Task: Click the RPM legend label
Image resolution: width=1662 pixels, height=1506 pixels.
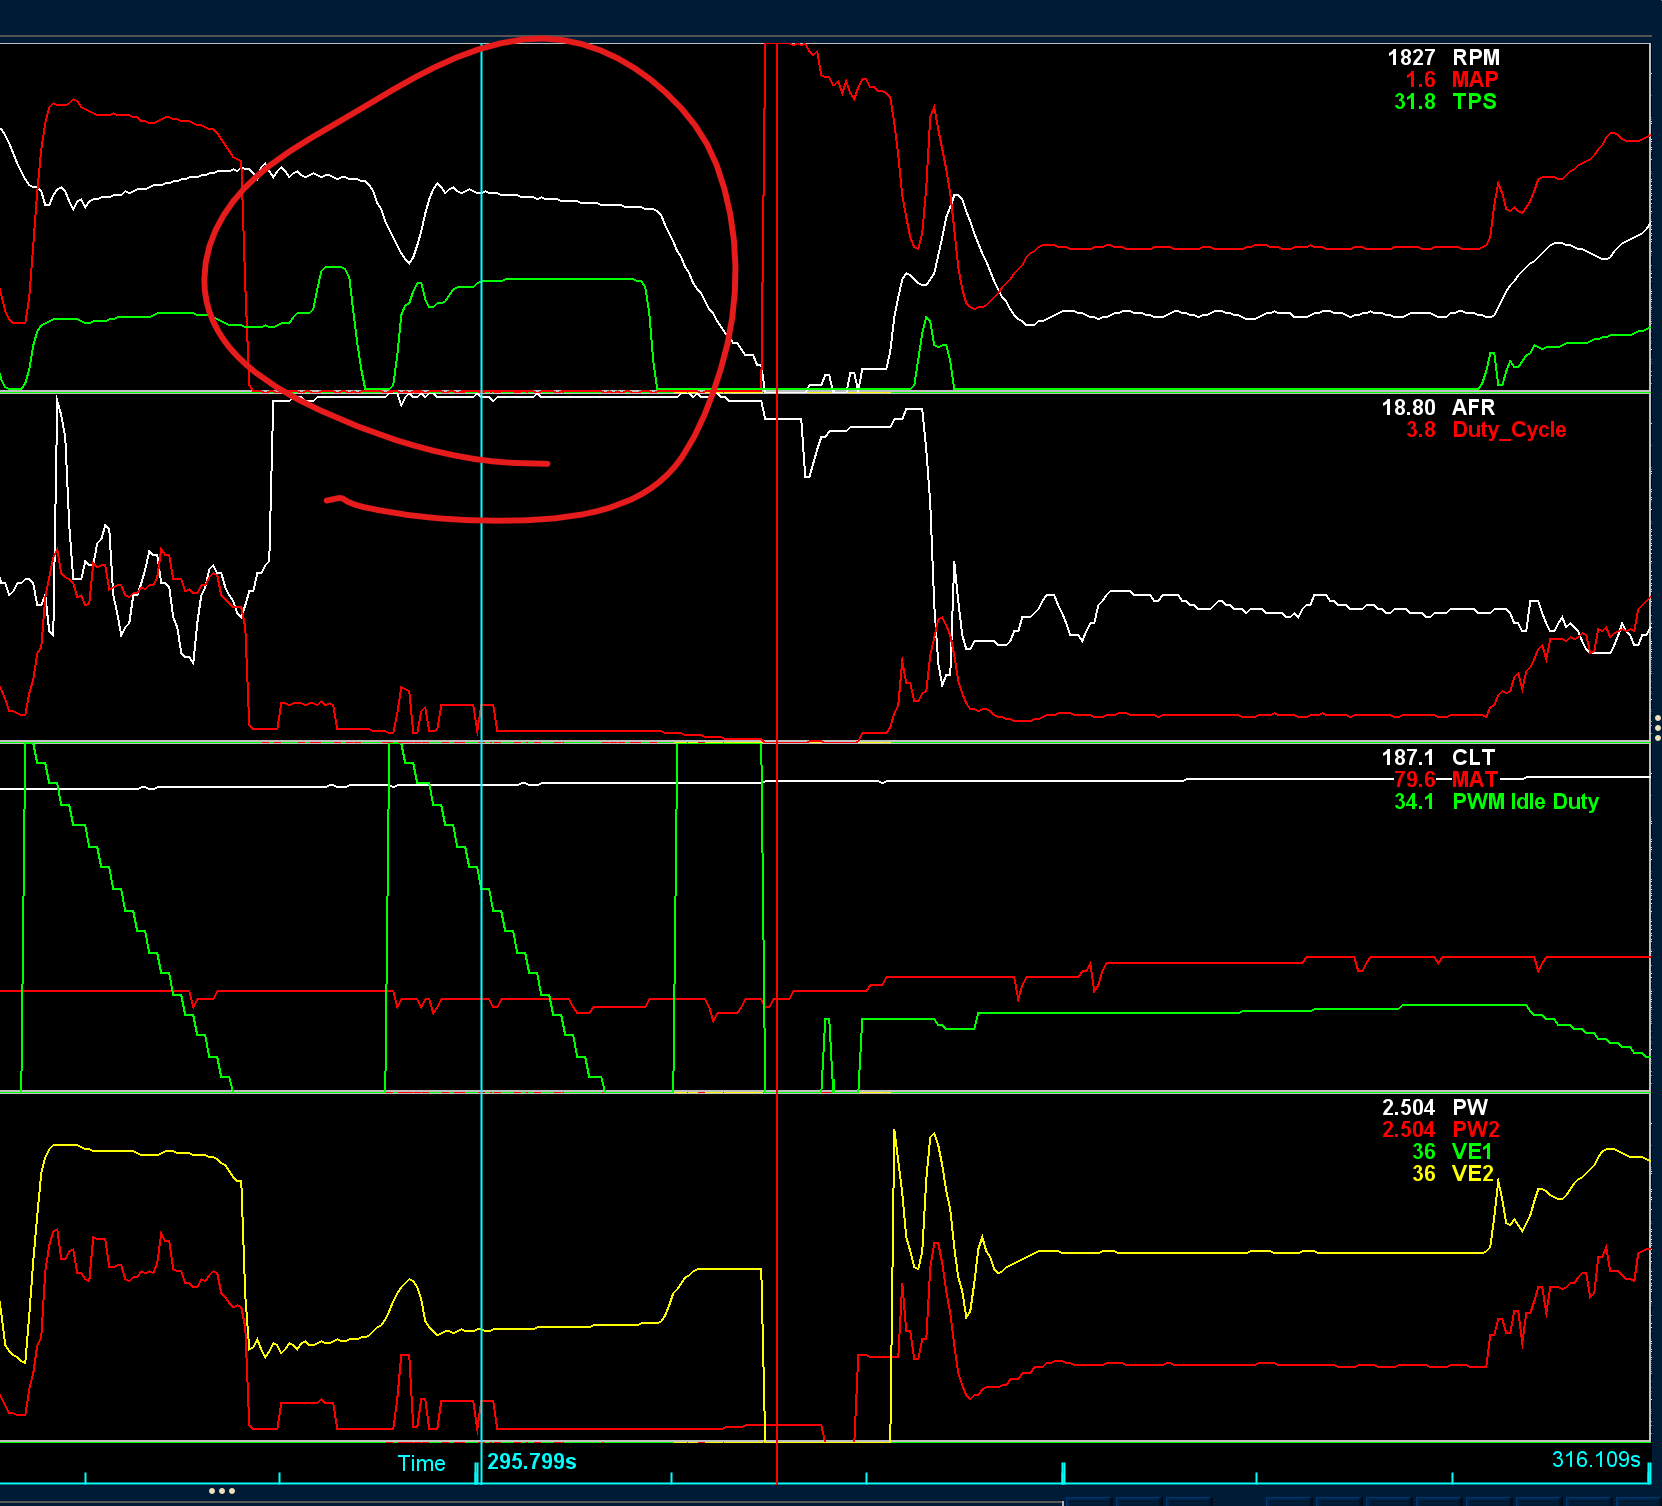Action: 1475,58
